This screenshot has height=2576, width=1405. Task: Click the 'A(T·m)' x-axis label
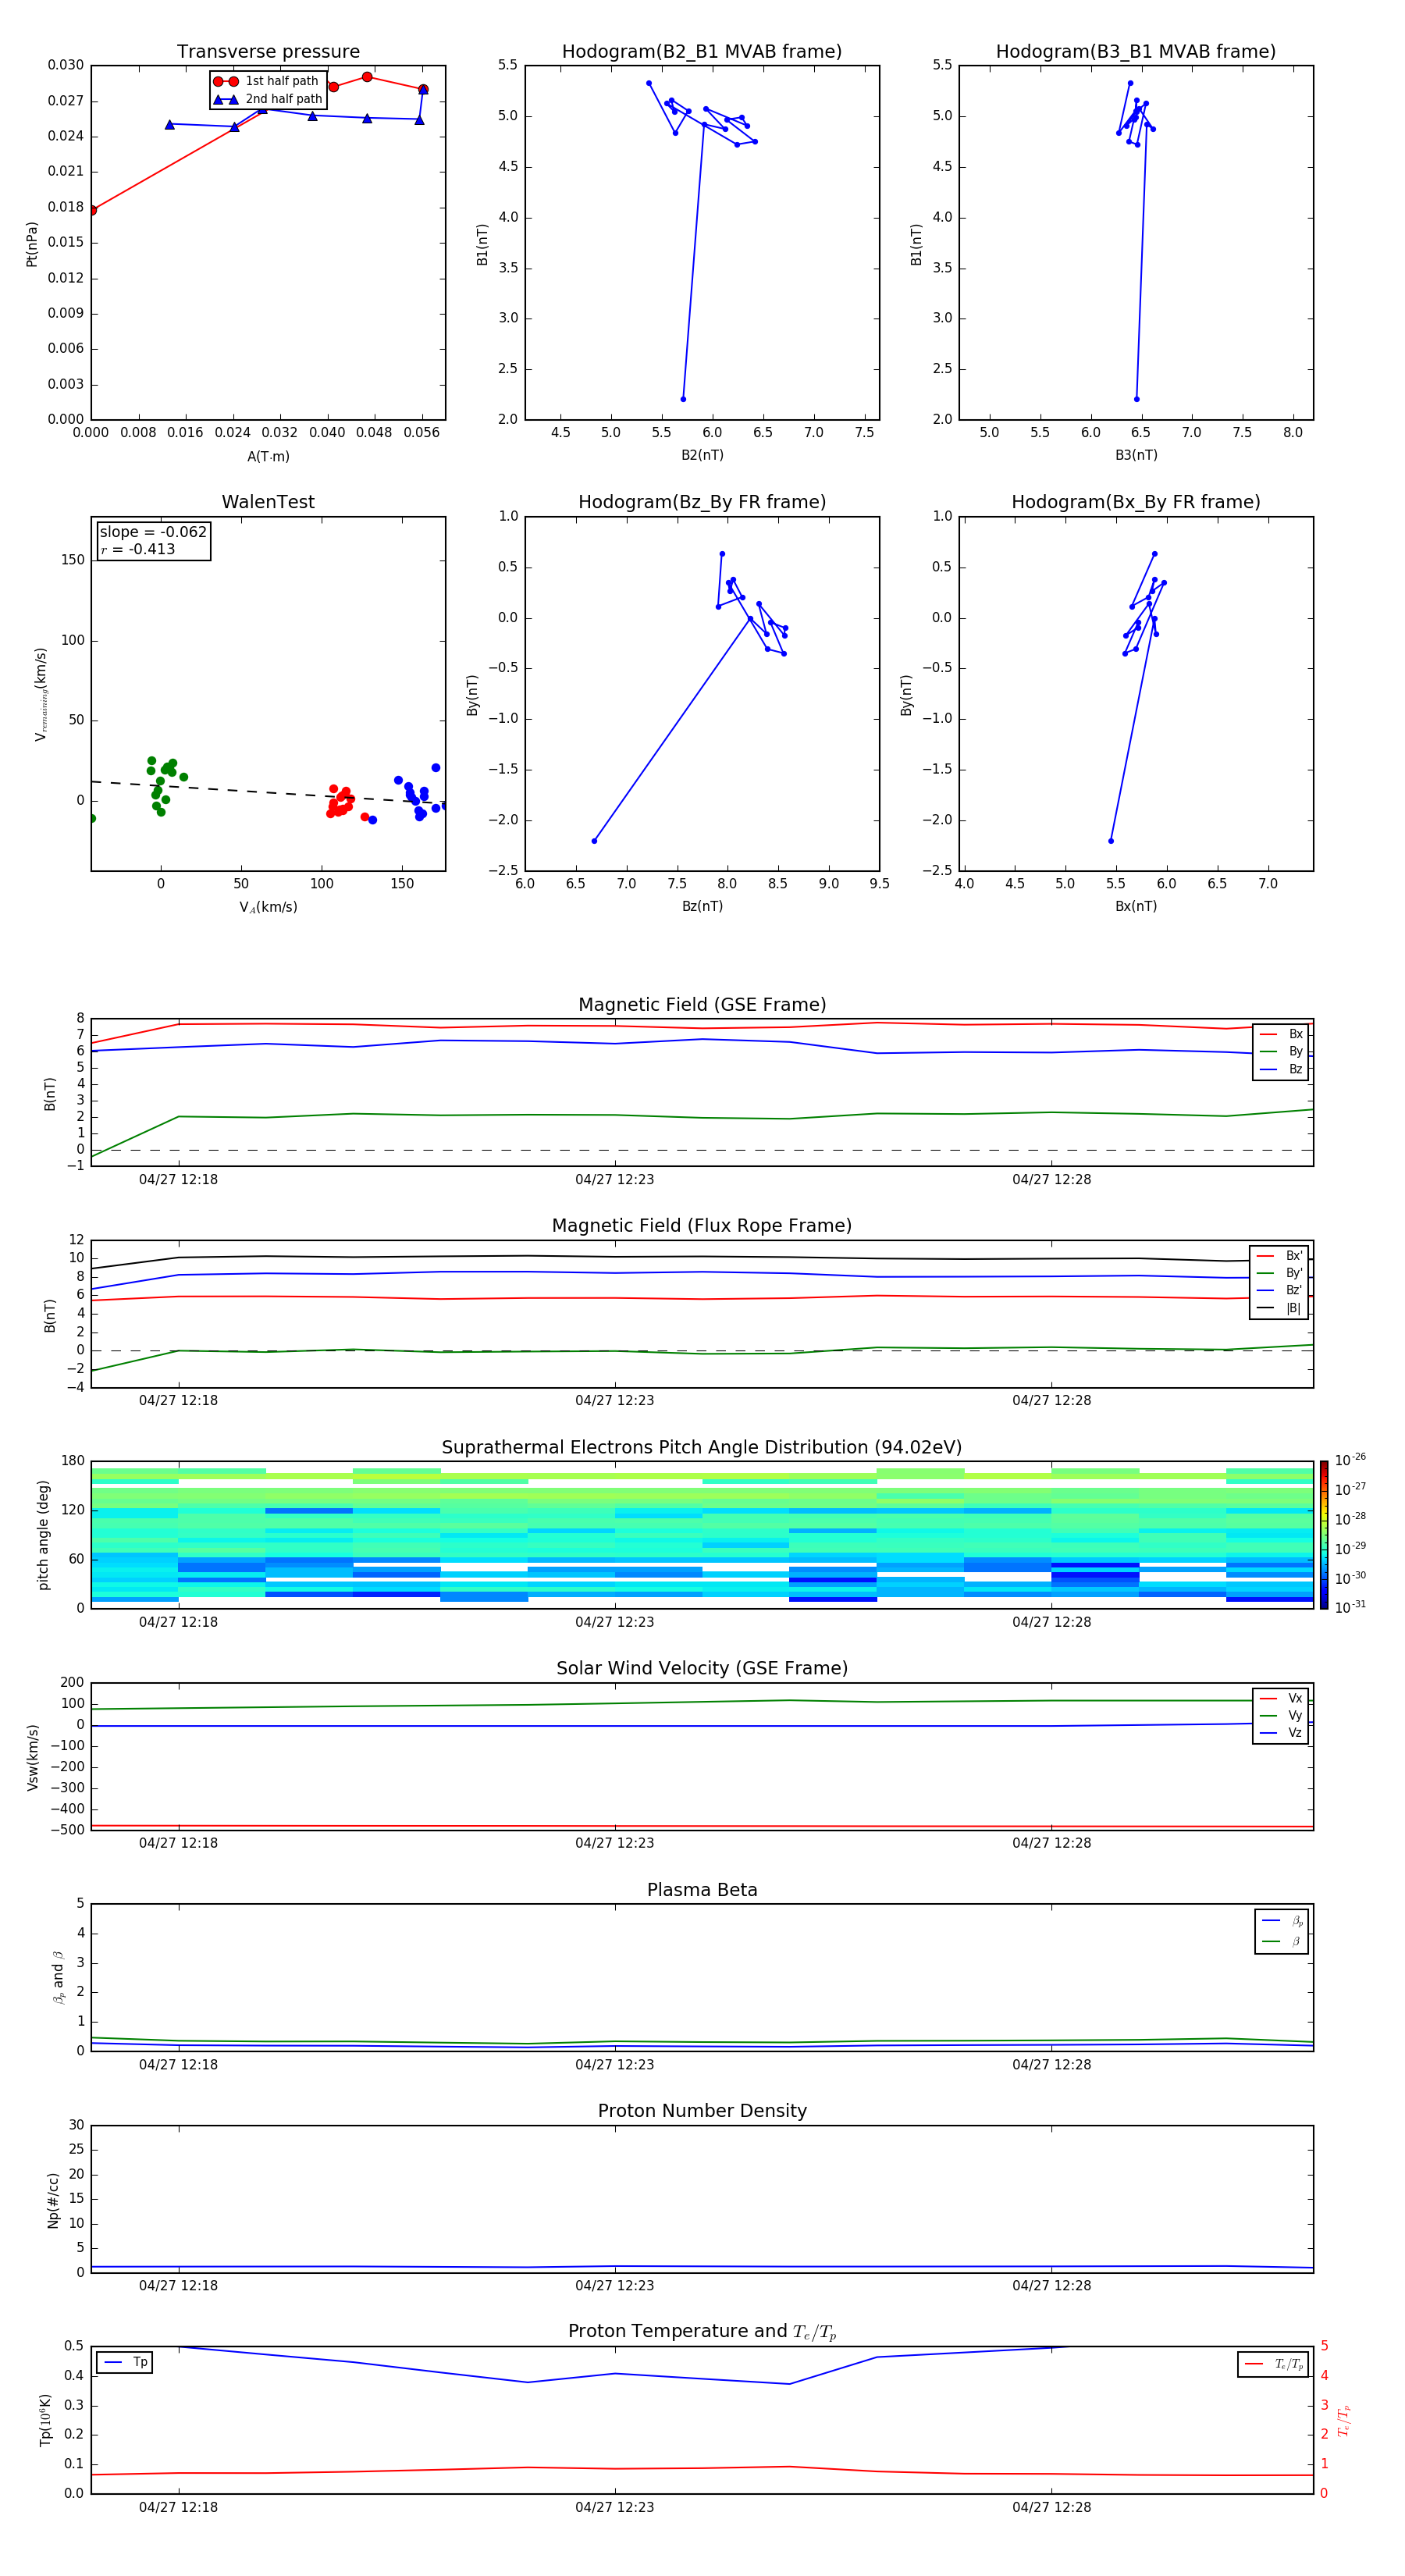(268, 456)
